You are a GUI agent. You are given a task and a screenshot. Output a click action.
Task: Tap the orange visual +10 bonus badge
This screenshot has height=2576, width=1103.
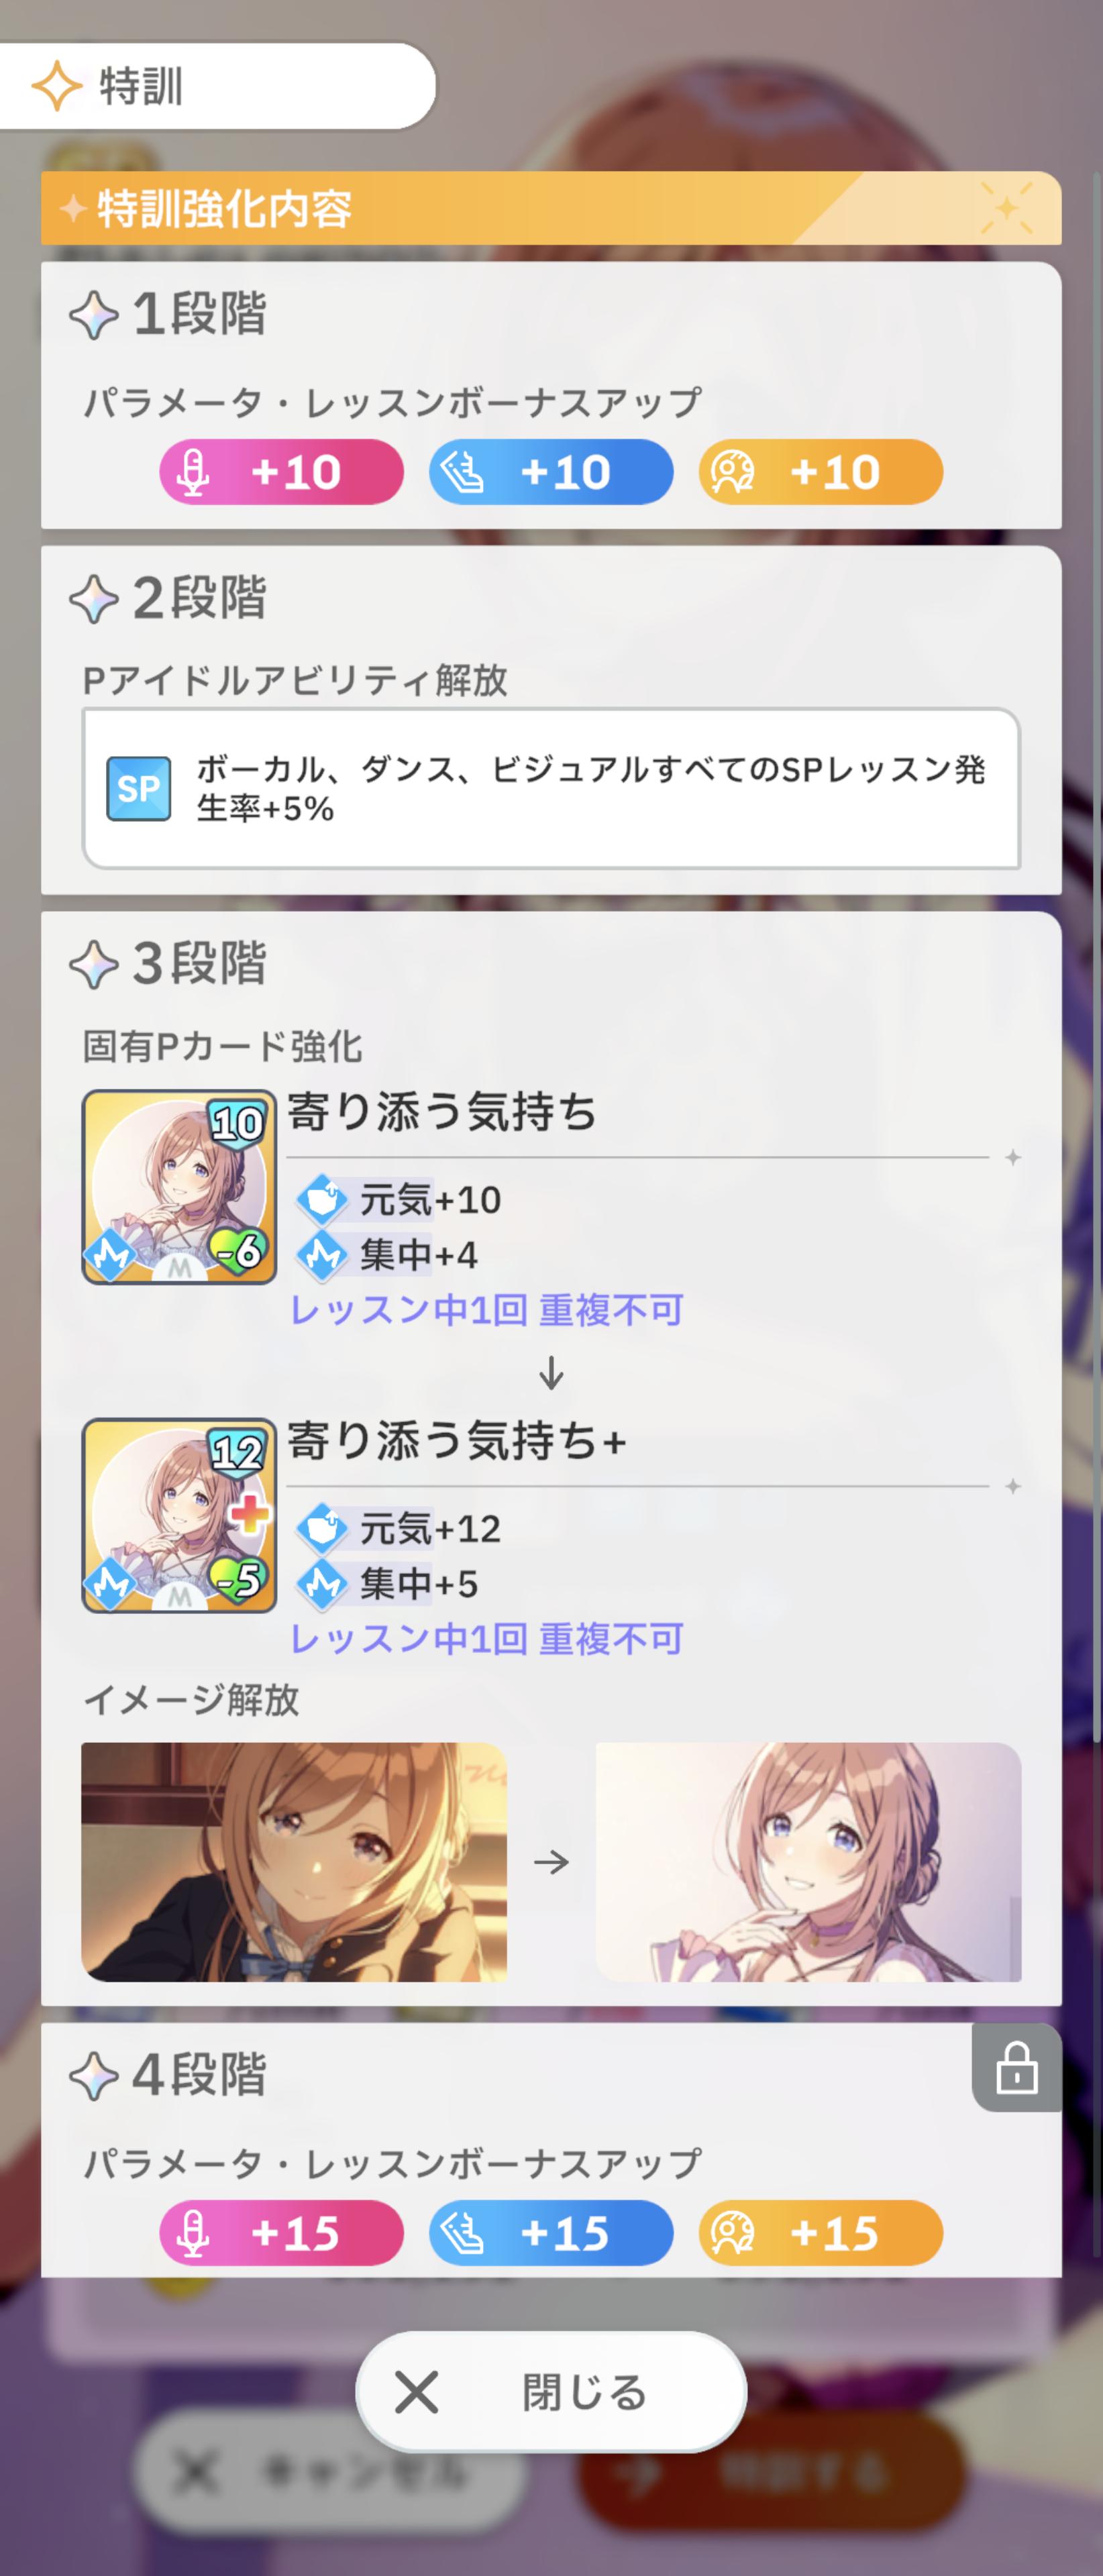821,471
